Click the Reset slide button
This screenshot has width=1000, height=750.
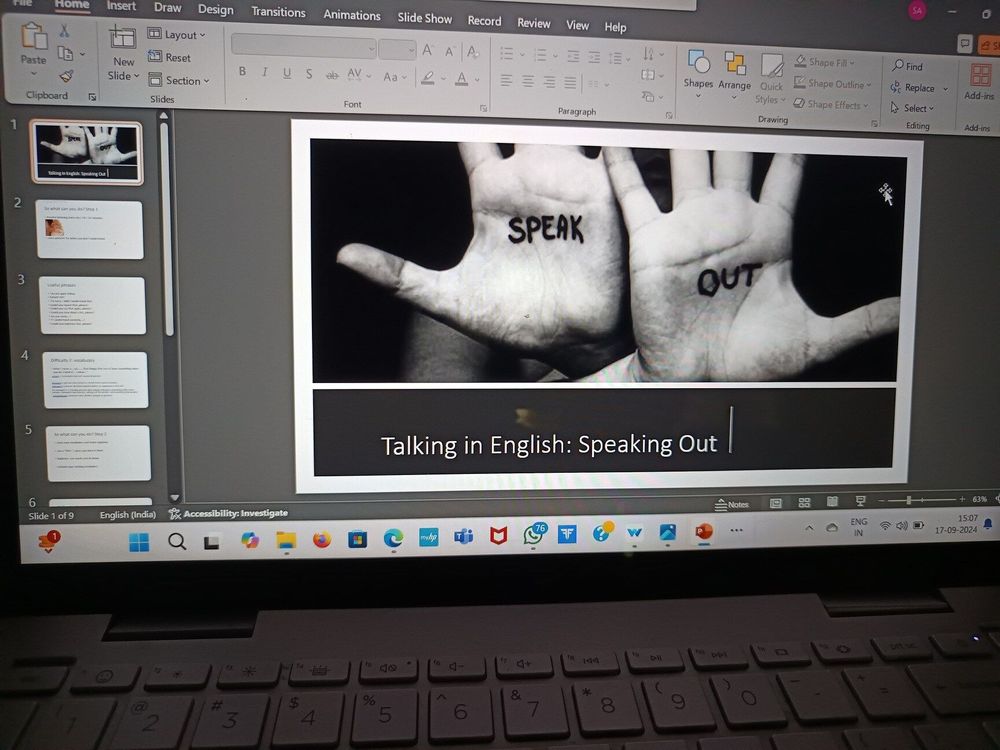(170, 57)
